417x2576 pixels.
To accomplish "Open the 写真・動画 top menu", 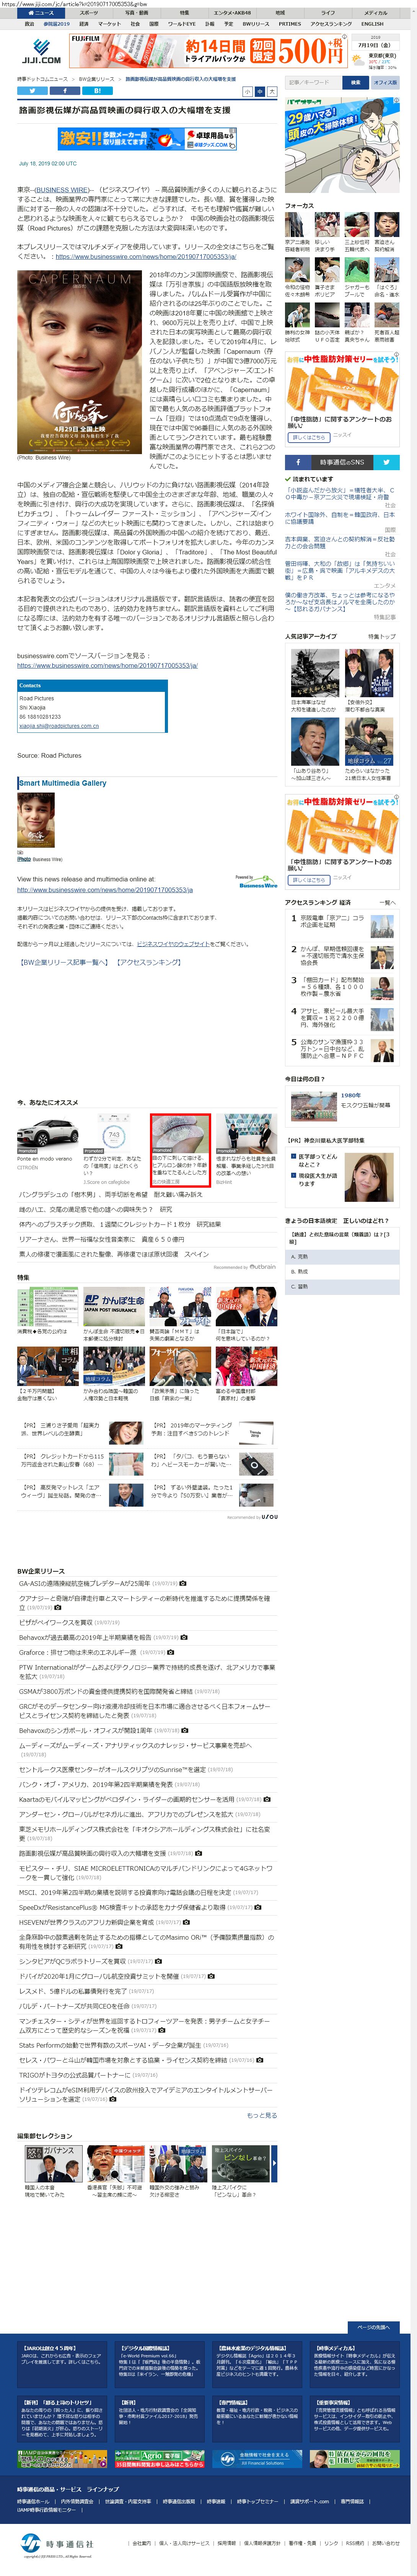I will point(137,13).
